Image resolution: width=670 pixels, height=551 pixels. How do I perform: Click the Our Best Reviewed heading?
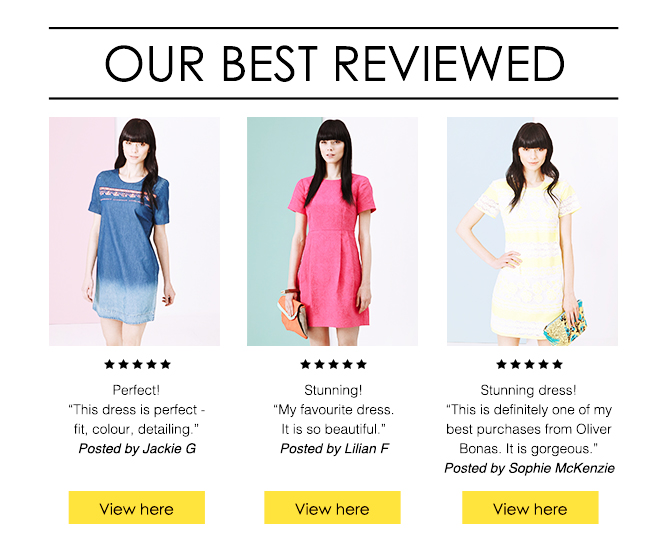coord(335,64)
